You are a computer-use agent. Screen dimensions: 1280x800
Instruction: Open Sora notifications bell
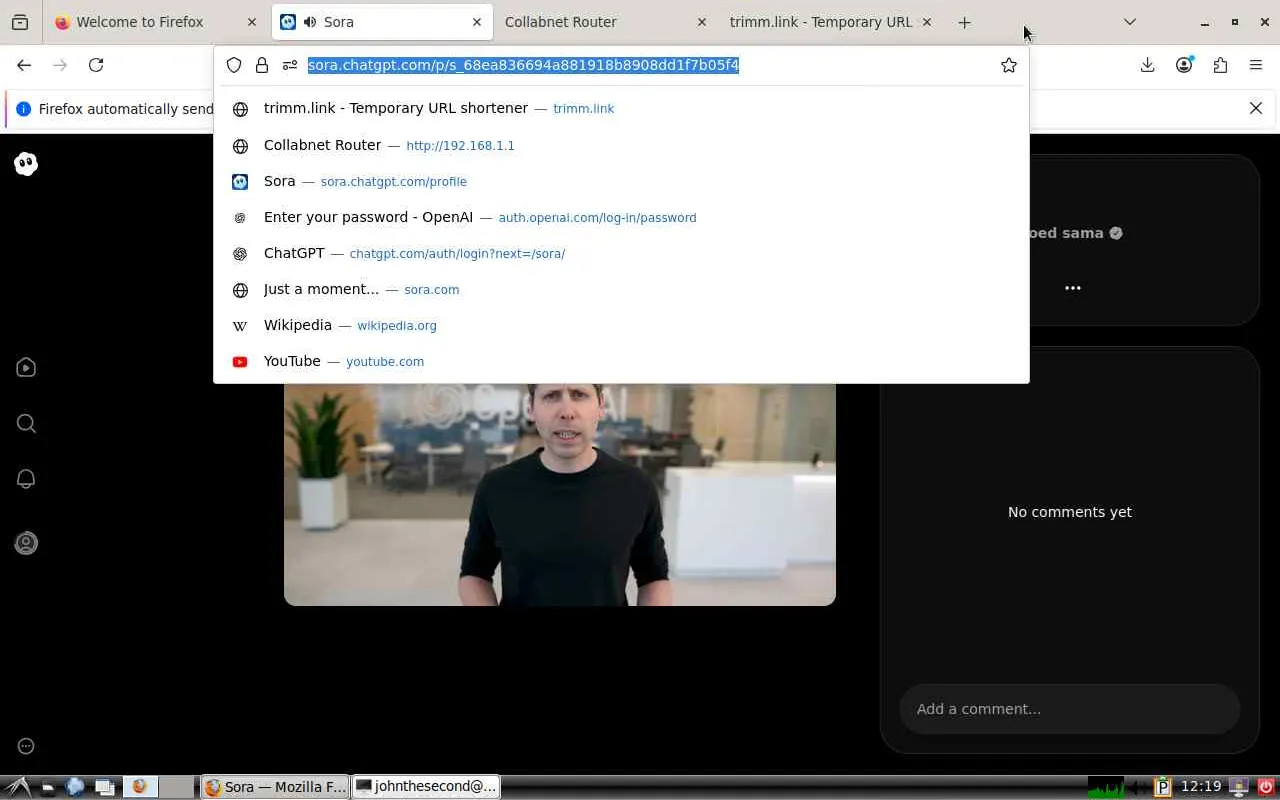pos(26,480)
